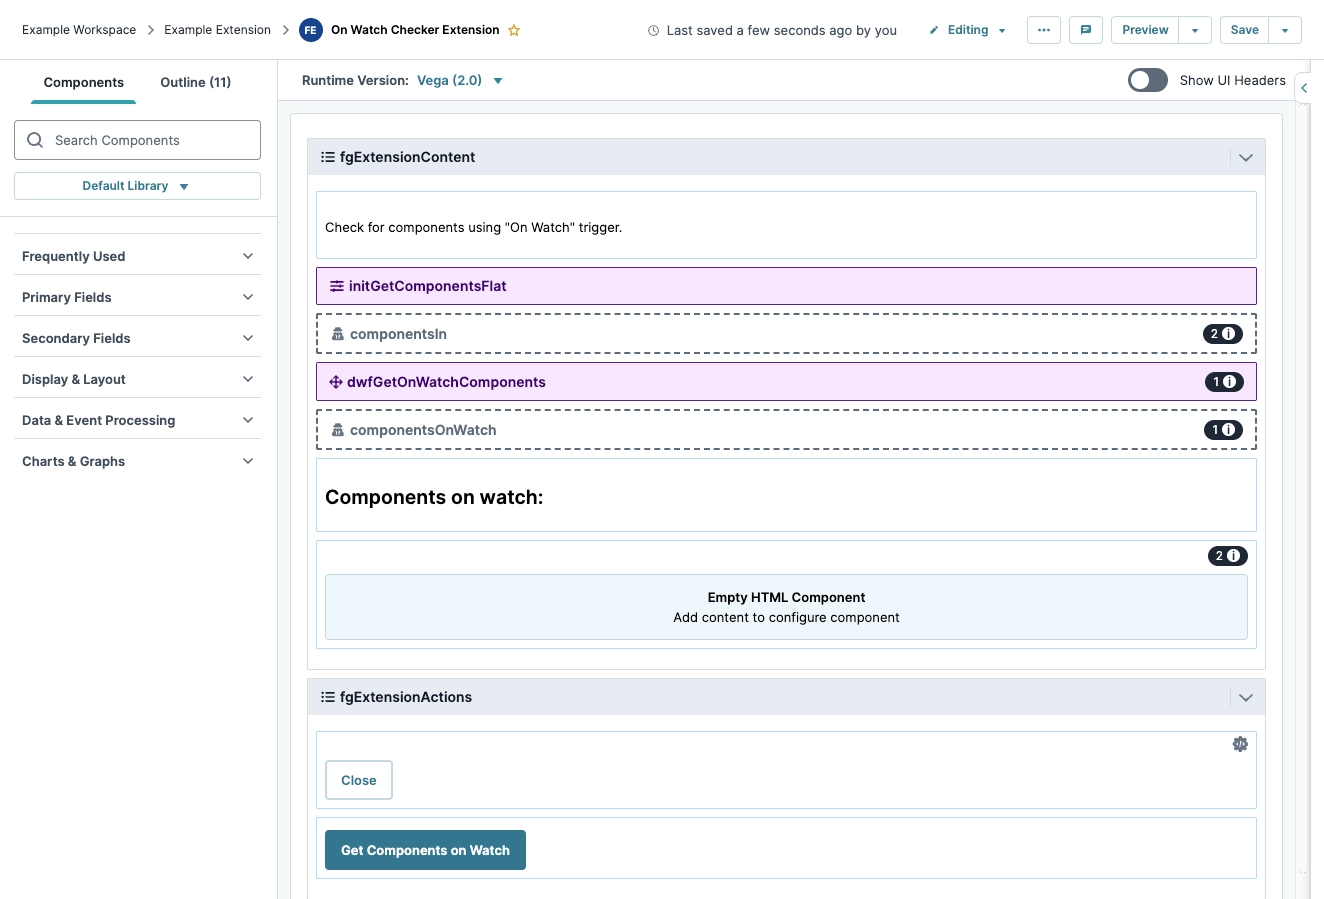This screenshot has width=1324, height=899.
Task: Click the Get Components on Watch button
Action: click(425, 850)
